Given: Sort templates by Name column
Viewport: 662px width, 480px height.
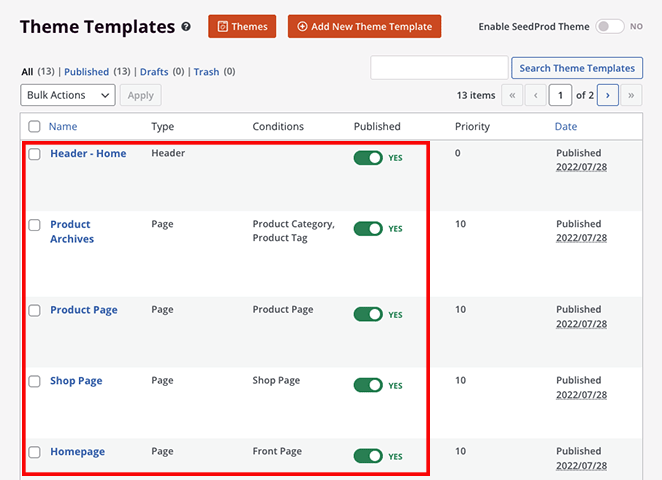Looking at the screenshot, I should tap(63, 127).
